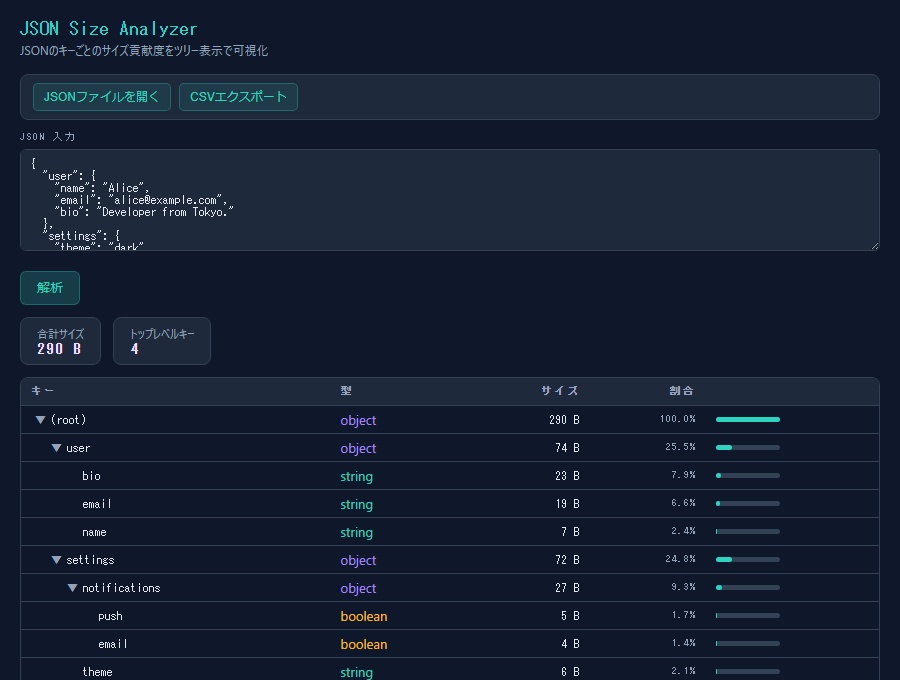Collapse the settings node triangle
Image resolution: width=900 pixels, height=680 pixels.
56,560
